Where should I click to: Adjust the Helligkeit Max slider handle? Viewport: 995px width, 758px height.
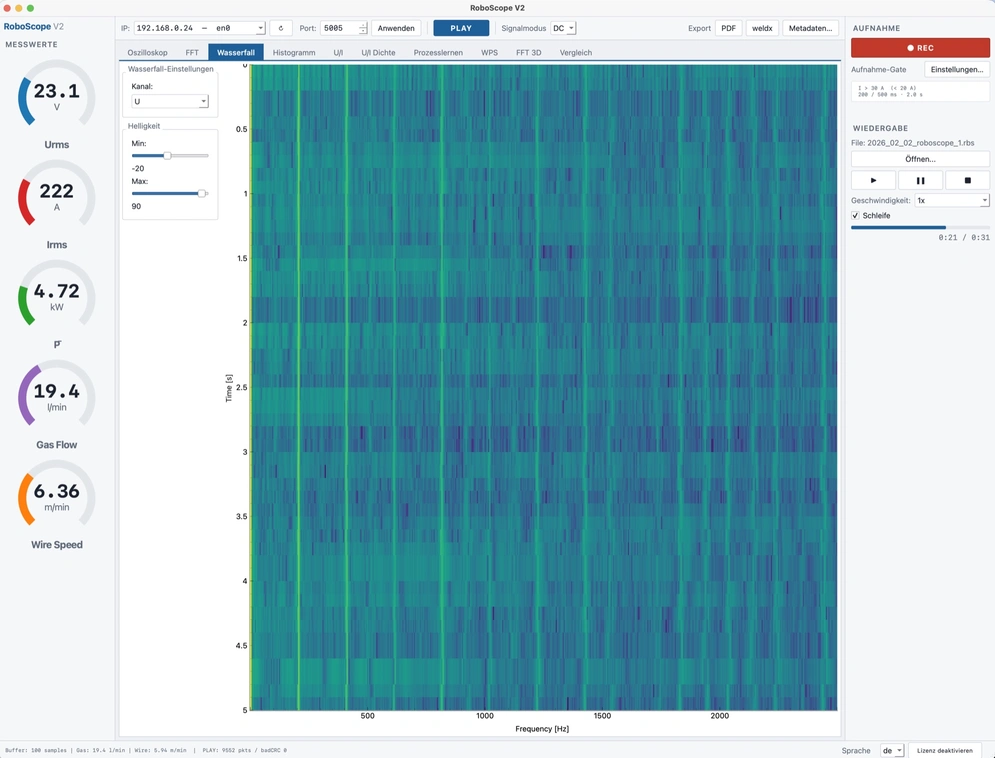[202, 193]
